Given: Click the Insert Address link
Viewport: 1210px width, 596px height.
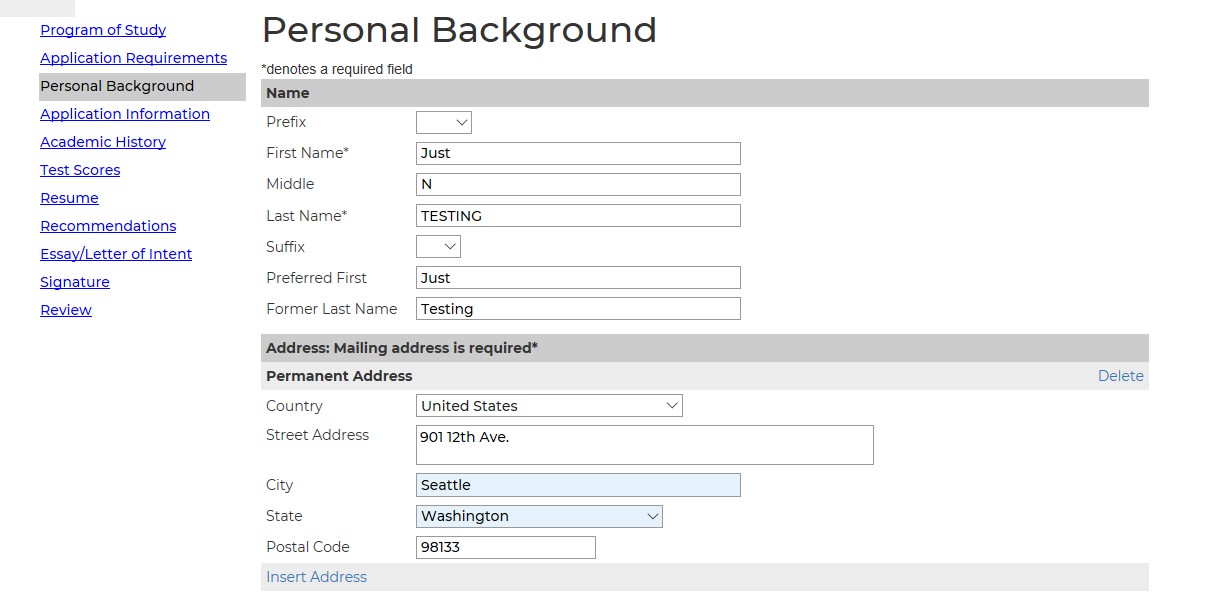Looking at the screenshot, I should (315, 576).
